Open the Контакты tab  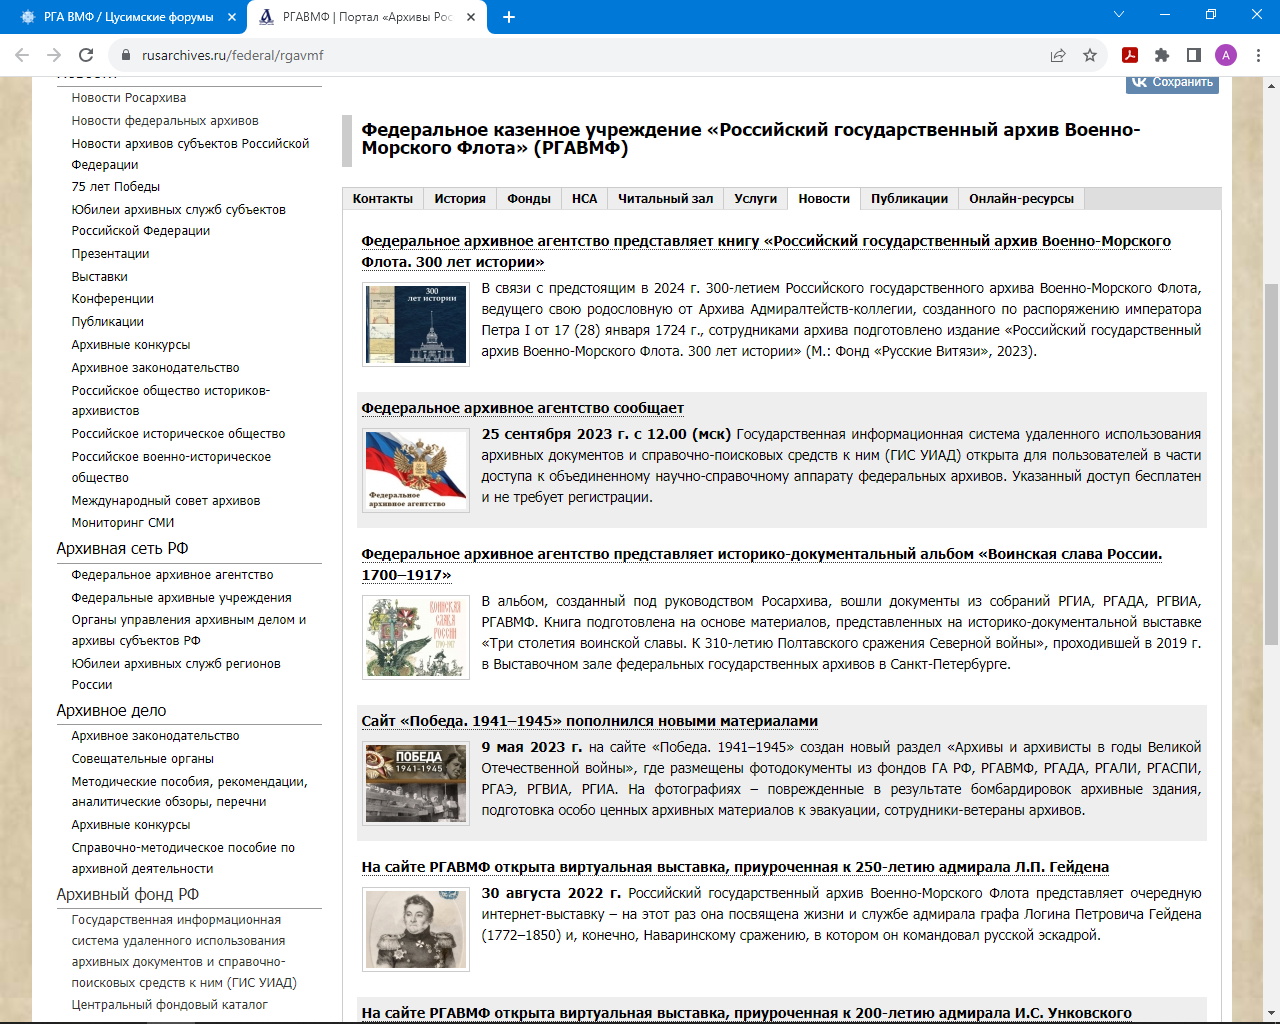pyautogui.click(x=383, y=199)
